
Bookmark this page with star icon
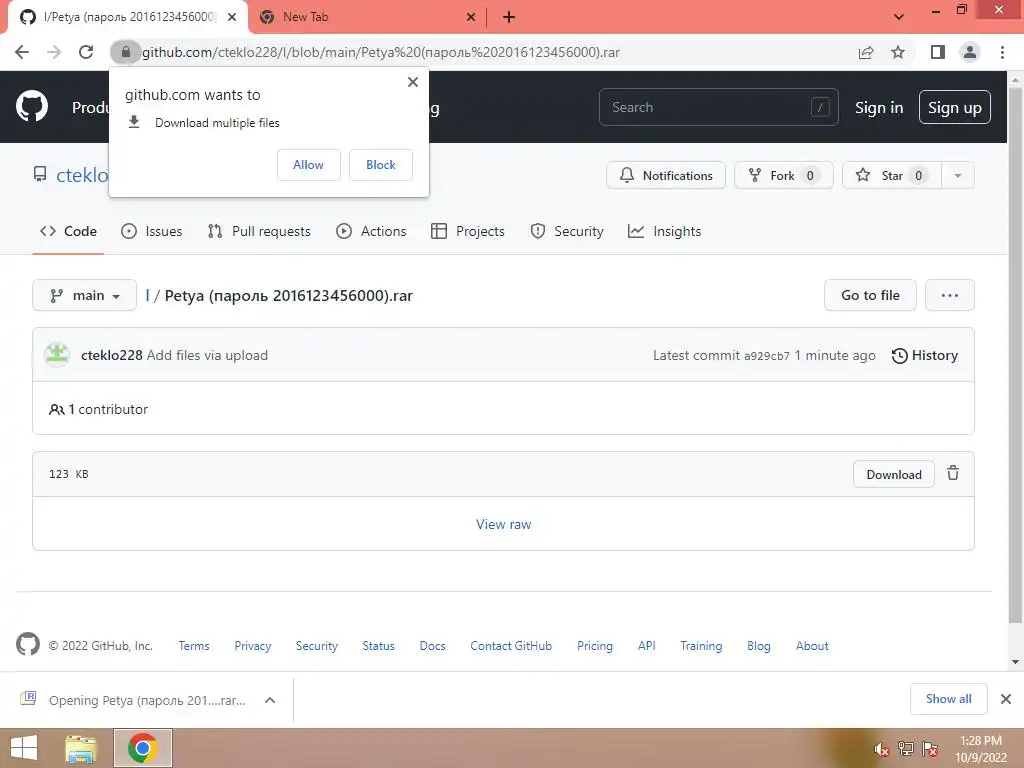coord(899,52)
